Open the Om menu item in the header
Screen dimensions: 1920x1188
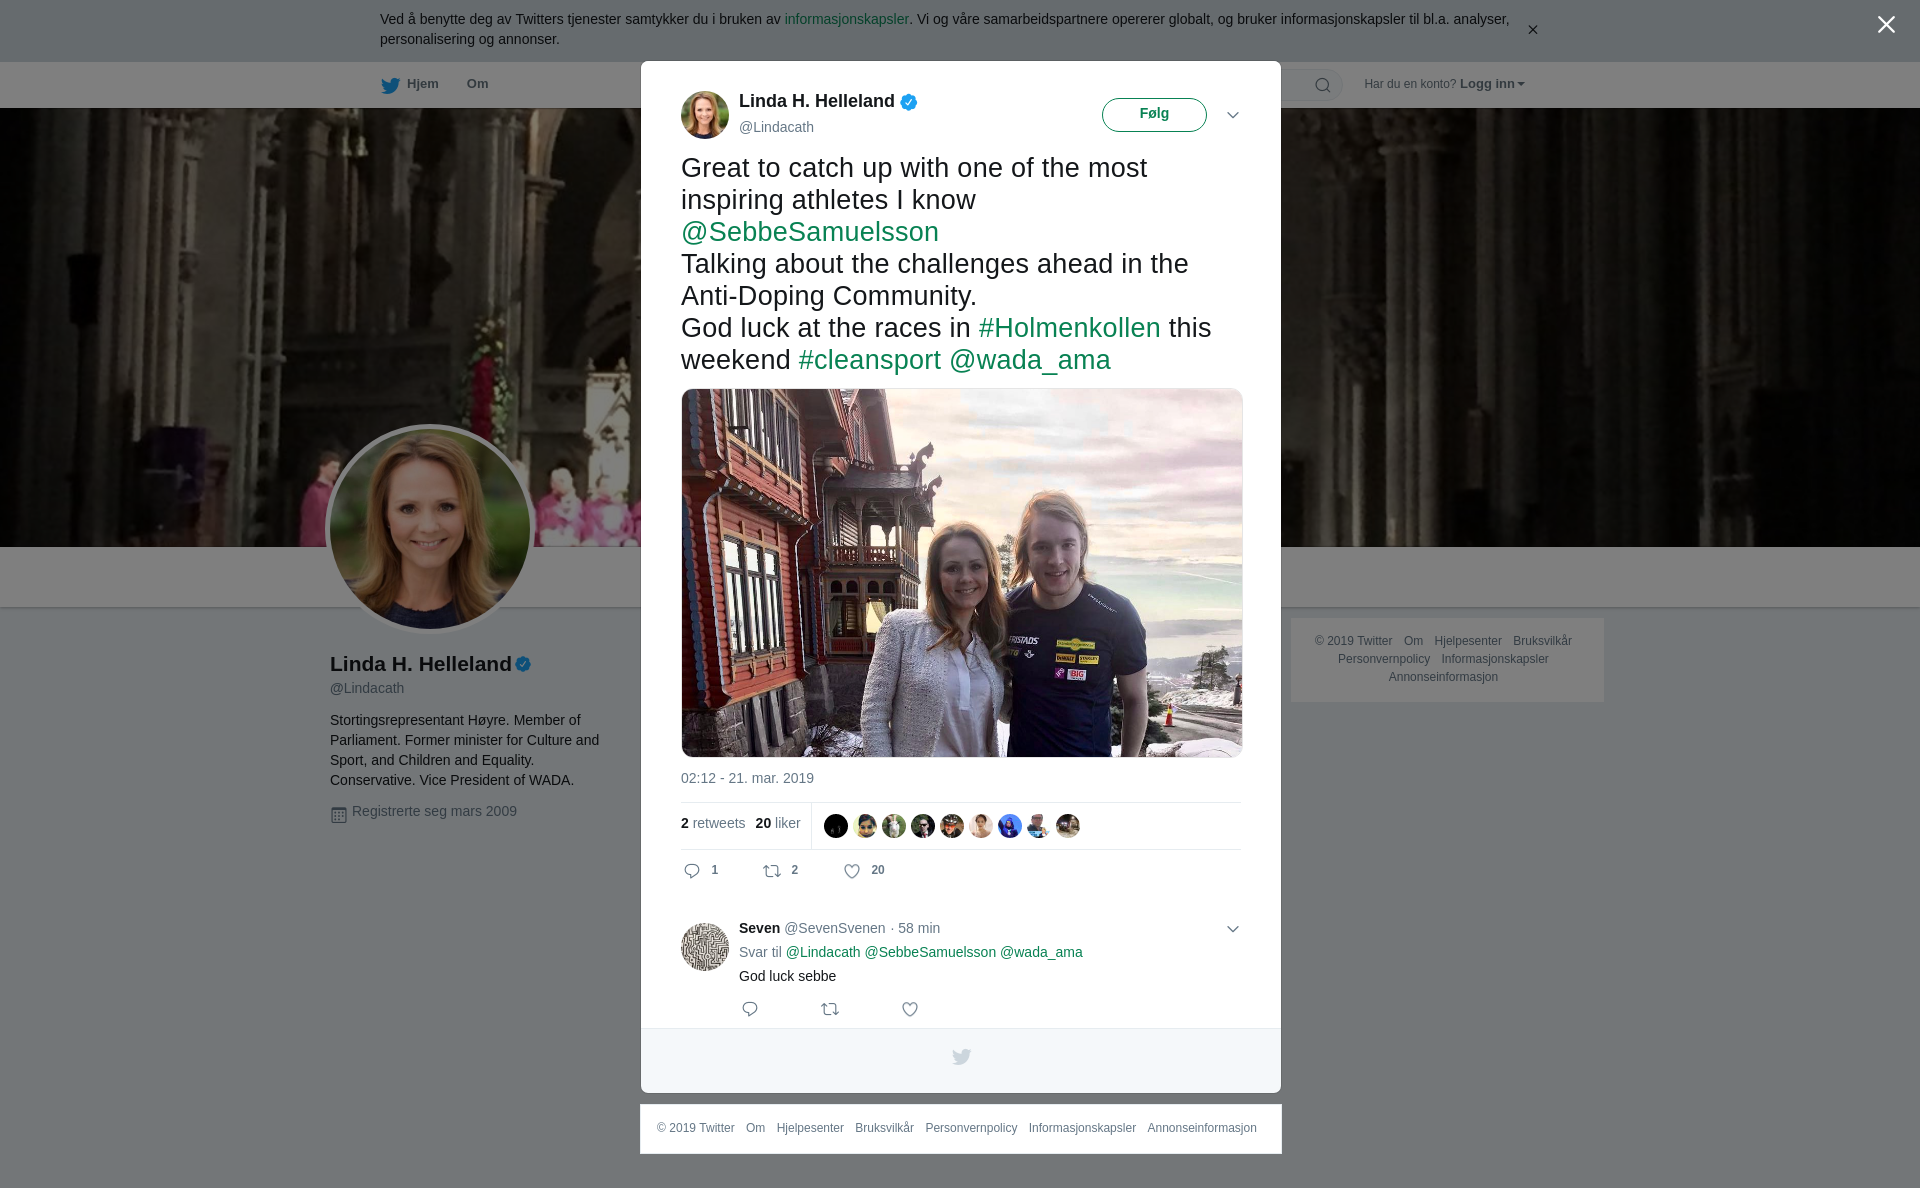[477, 84]
